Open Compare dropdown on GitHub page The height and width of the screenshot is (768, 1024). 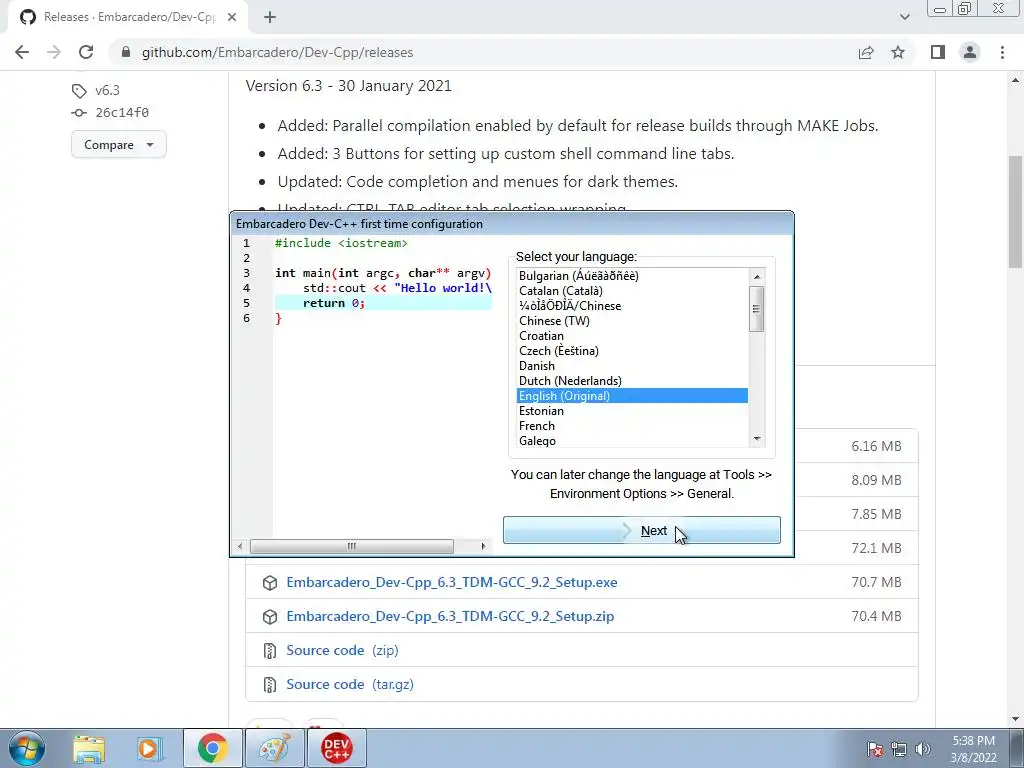118,144
